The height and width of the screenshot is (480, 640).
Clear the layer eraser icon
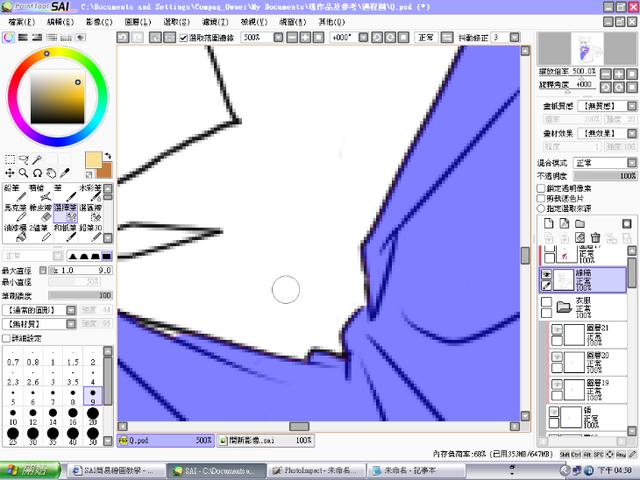[580, 238]
